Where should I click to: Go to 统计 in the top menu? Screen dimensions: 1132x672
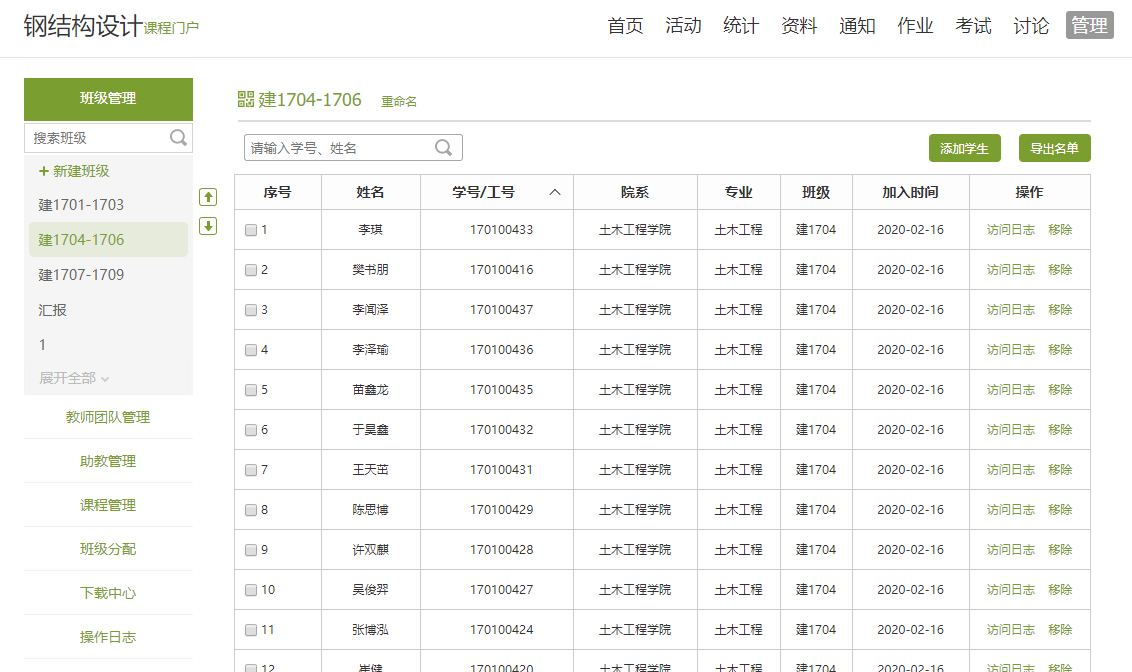(741, 26)
